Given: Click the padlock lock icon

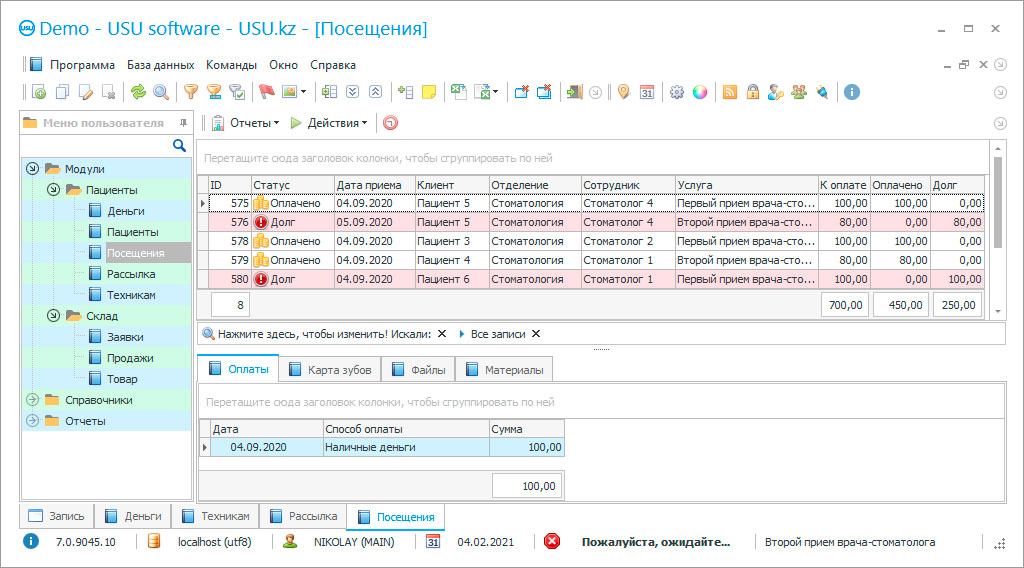Looking at the screenshot, I should click(753, 92).
